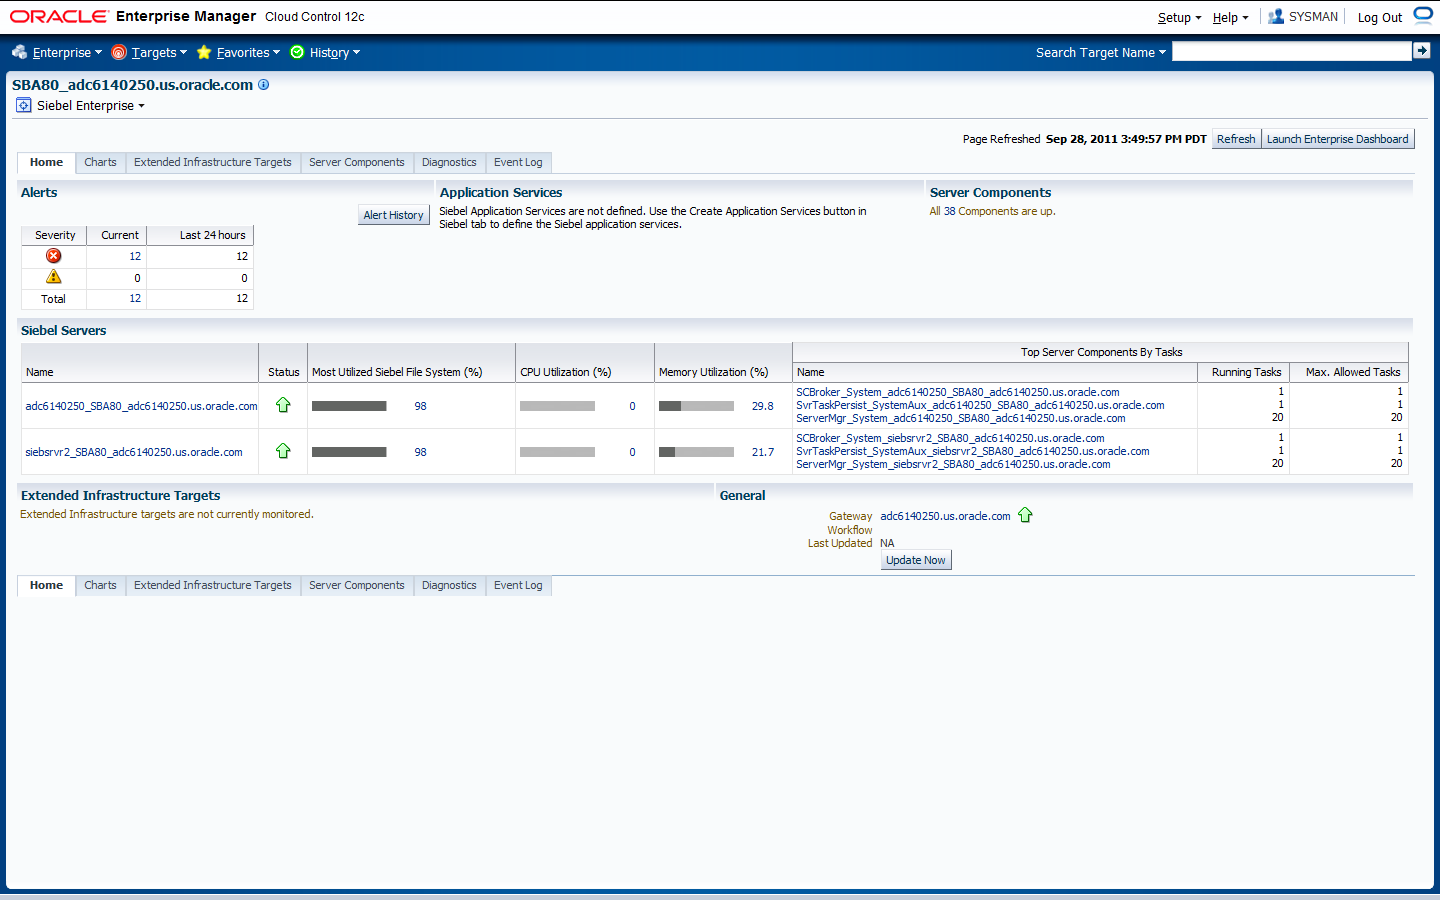
Task: Open the Gateway adc6140250.us.oracle.com link
Action: point(945,516)
